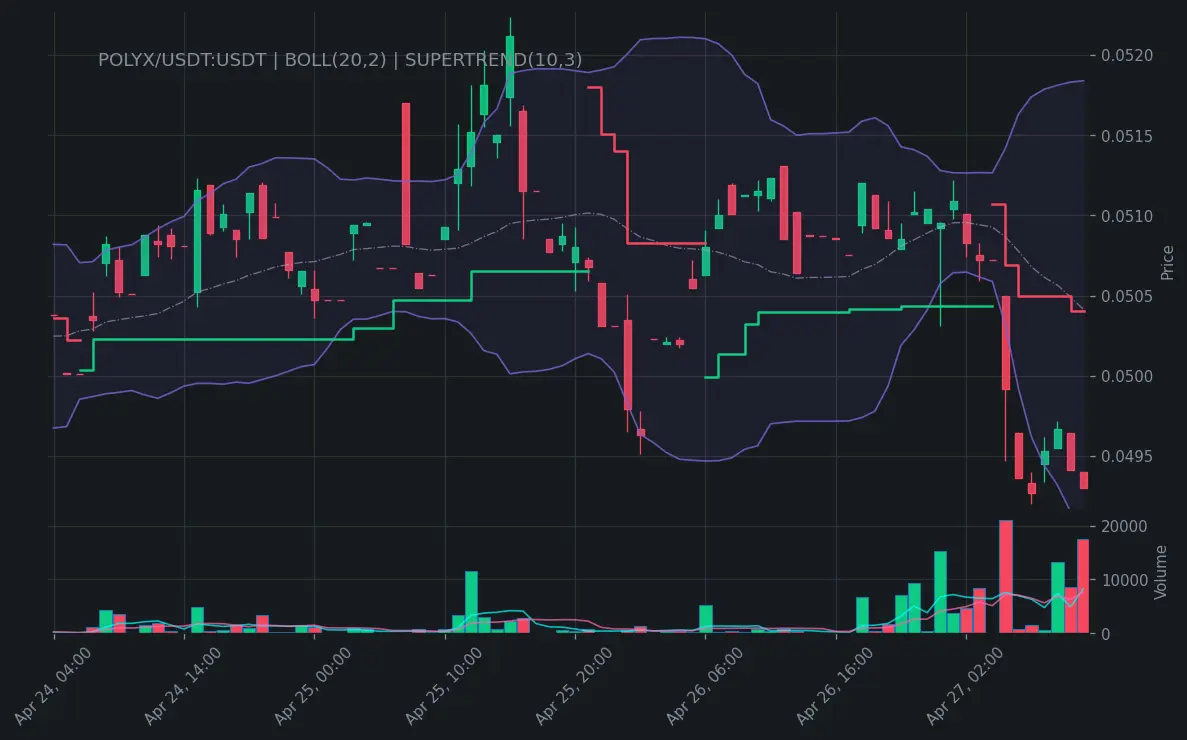Click the 10000 volume axis label
The width and height of the screenshot is (1187, 740).
(1124, 580)
